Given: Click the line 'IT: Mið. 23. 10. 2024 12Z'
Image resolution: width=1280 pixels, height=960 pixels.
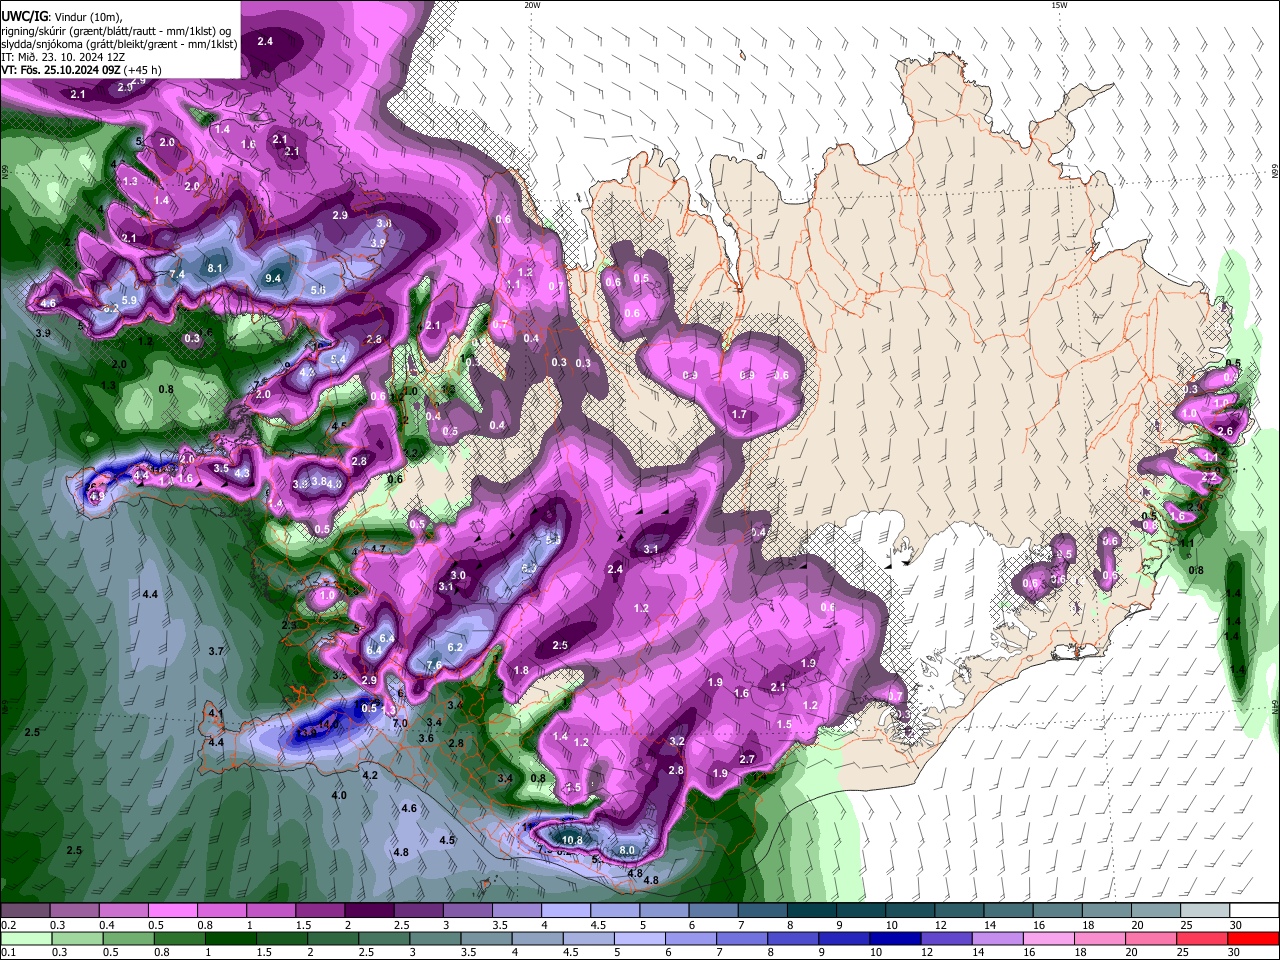Looking at the screenshot, I should [62, 57].
